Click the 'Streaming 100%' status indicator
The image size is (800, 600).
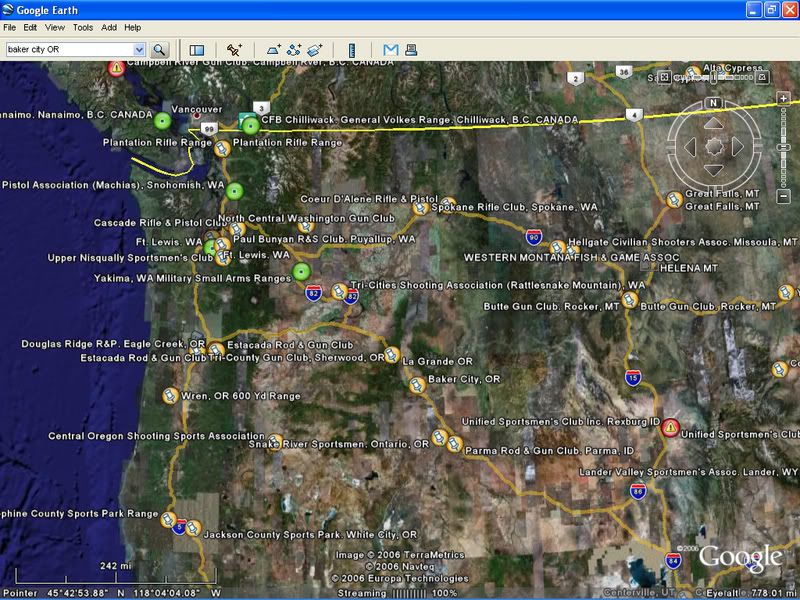(x=397, y=593)
